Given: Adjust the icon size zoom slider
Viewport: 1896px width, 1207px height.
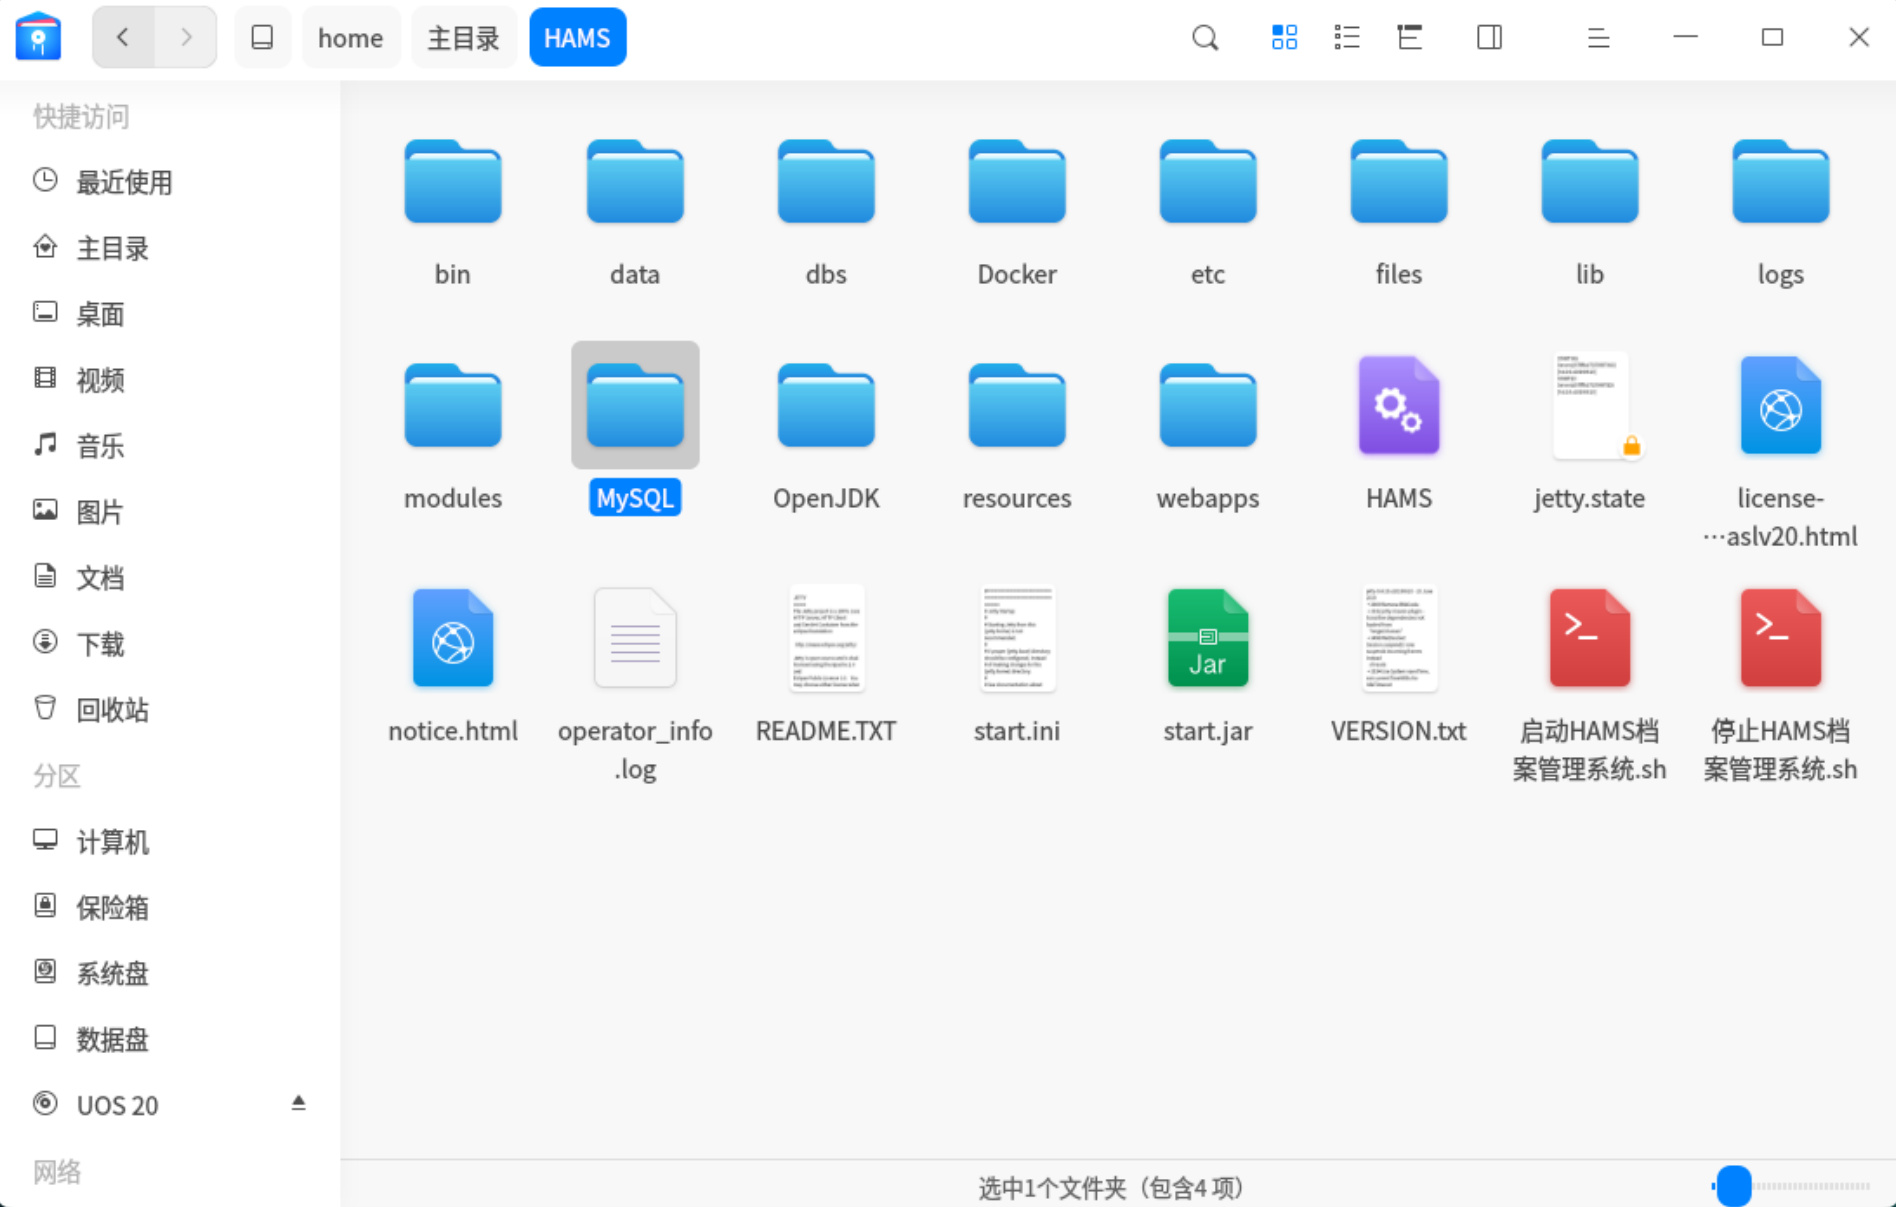Looking at the screenshot, I should click(x=1734, y=1186).
